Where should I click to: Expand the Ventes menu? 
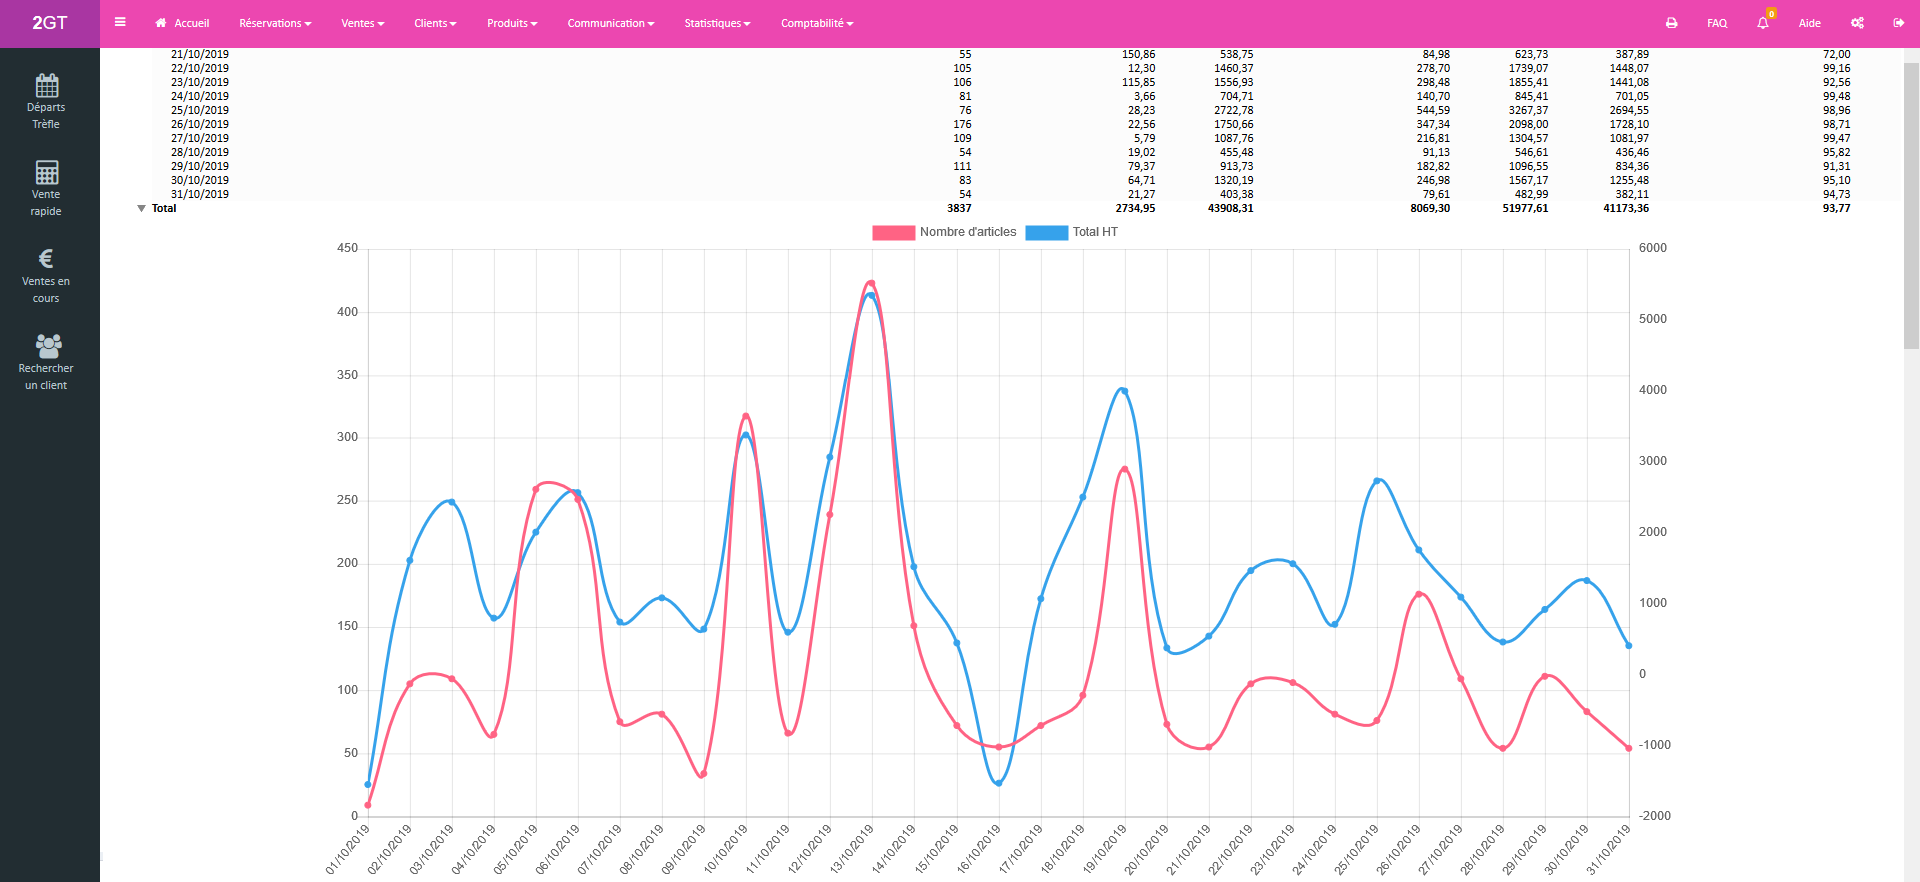pos(362,23)
